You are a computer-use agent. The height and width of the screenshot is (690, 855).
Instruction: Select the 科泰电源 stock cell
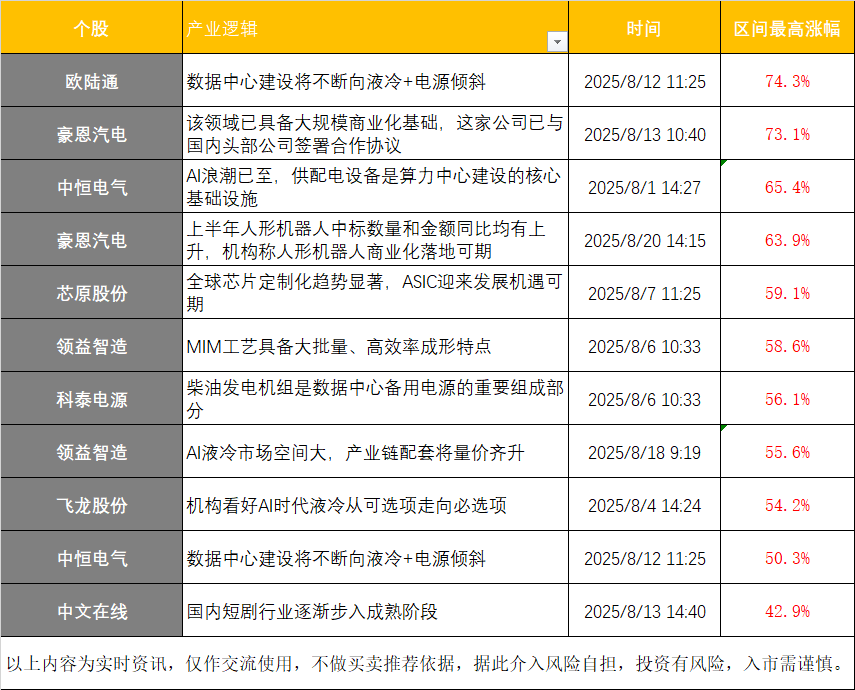pyautogui.click(x=92, y=398)
